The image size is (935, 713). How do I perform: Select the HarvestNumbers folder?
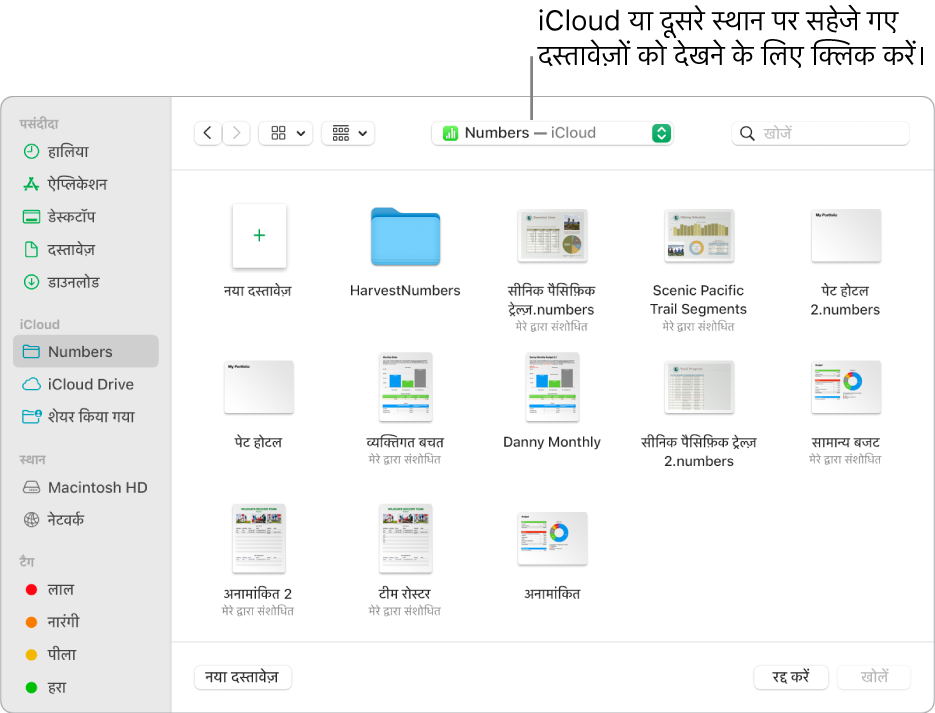[405, 236]
